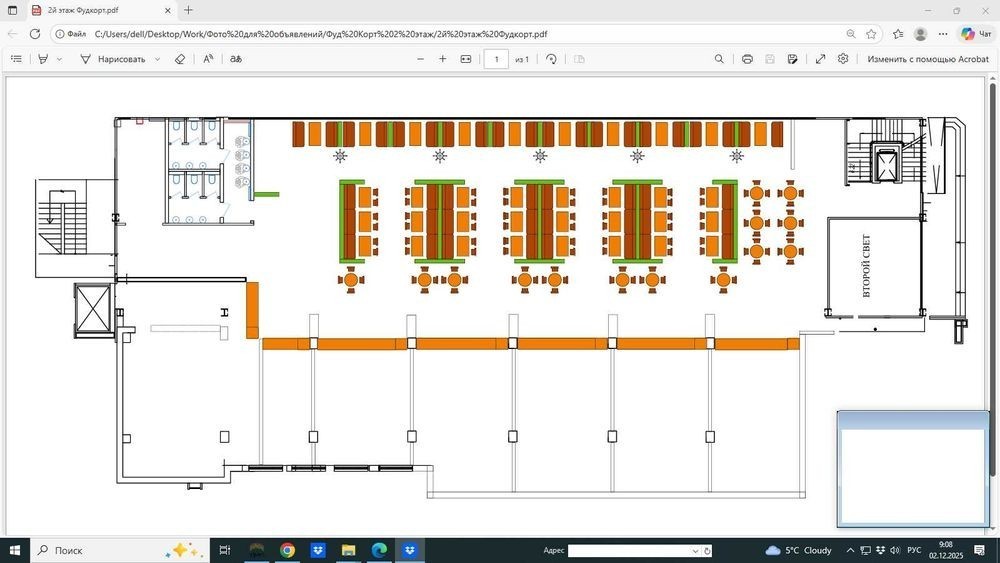Image resolution: width=1000 pixels, height=563 pixels.
Task: Expand highlighter color dropdown arrow
Action: (59, 59)
